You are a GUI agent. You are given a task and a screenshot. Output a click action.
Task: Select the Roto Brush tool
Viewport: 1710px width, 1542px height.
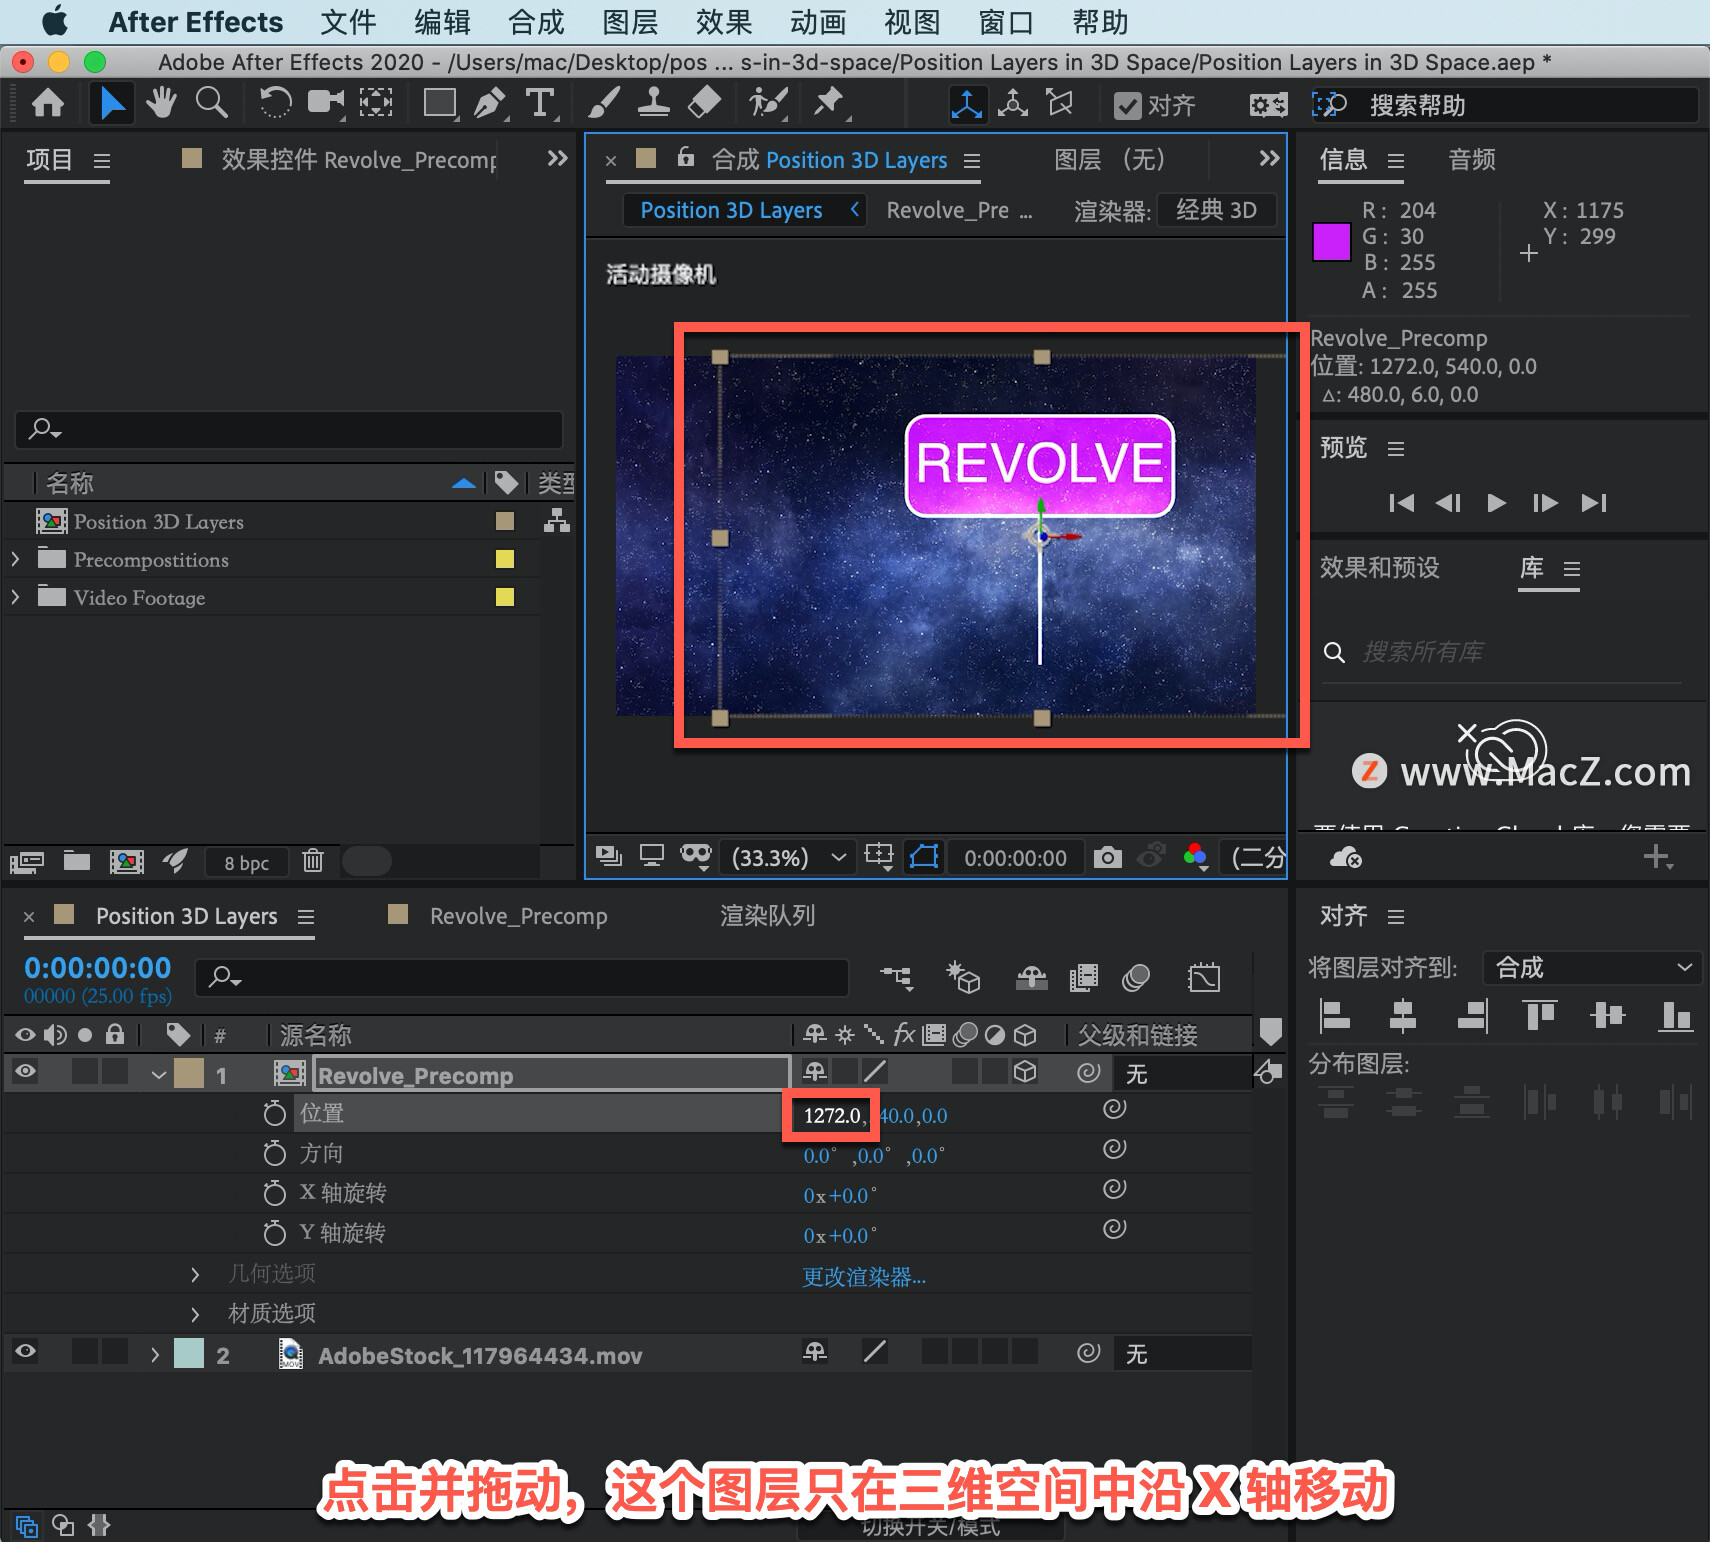[x=768, y=103]
